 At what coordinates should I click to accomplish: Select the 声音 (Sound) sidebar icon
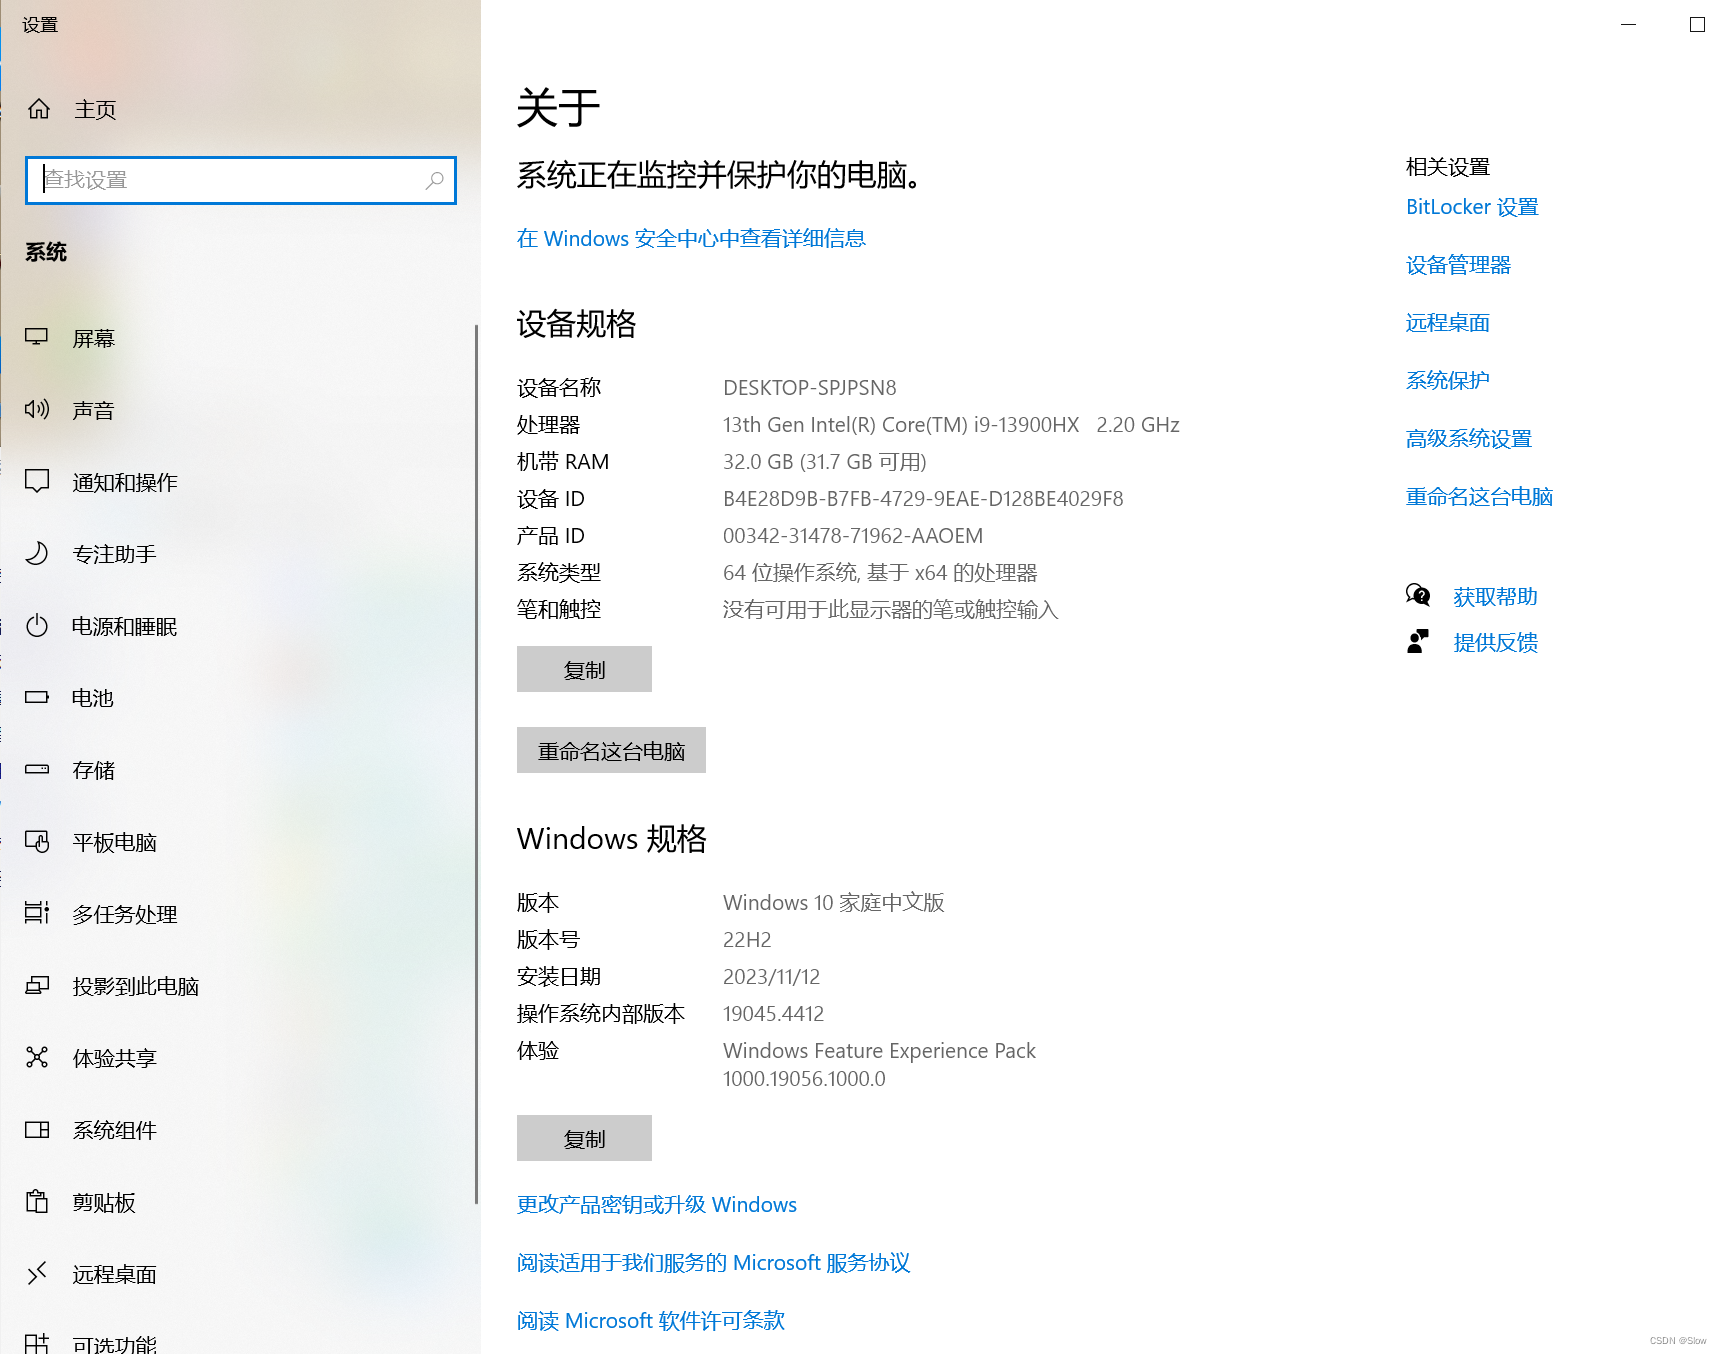point(37,409)
